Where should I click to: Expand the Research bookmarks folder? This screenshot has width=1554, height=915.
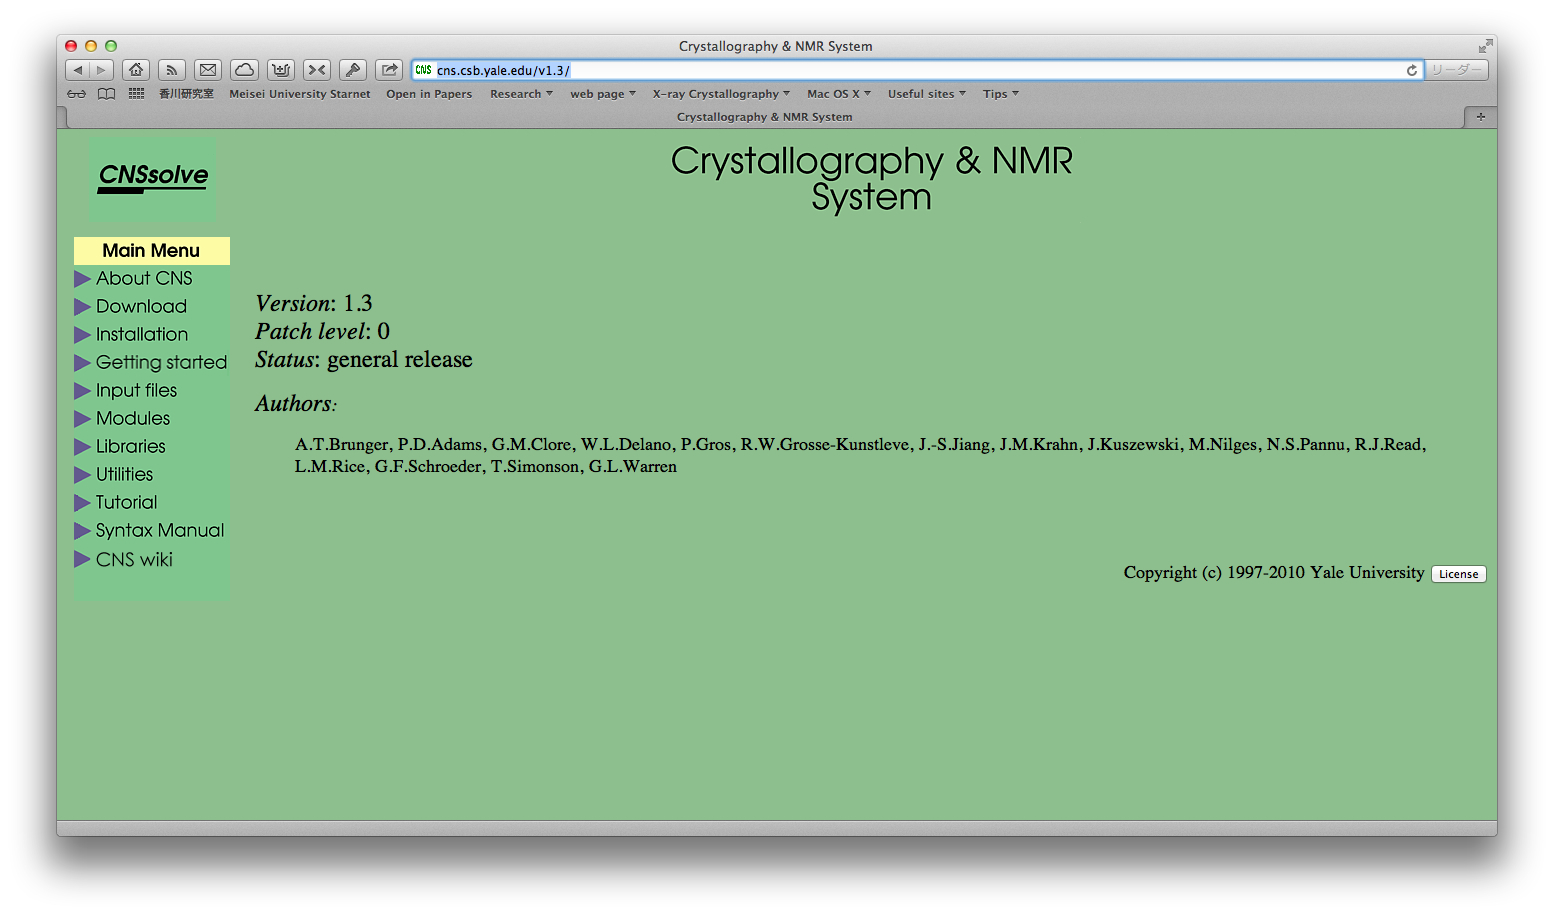tap(521, 94)
